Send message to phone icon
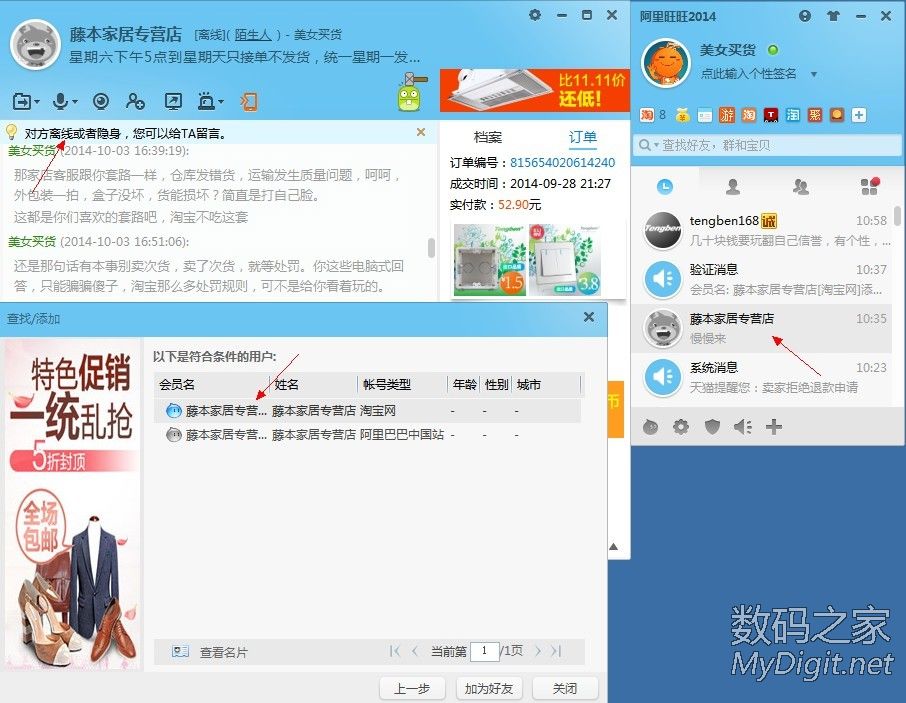The image size is (906, 703). (249, 102)
